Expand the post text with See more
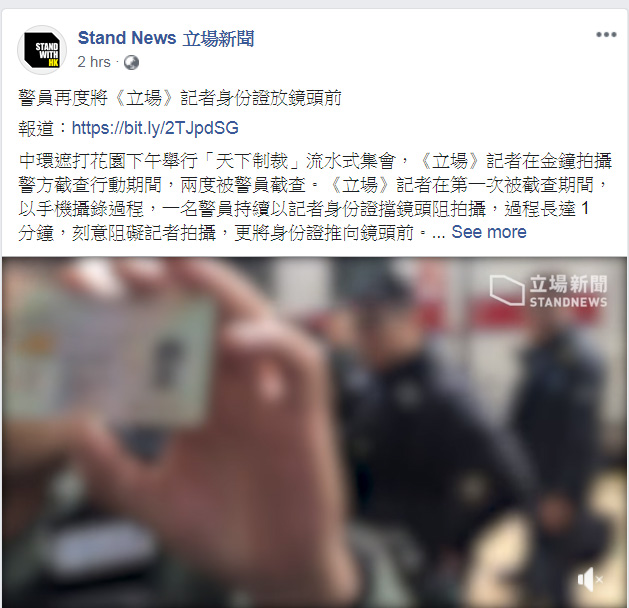This screenshot has width=629, height=608. [x=489, y=232]
